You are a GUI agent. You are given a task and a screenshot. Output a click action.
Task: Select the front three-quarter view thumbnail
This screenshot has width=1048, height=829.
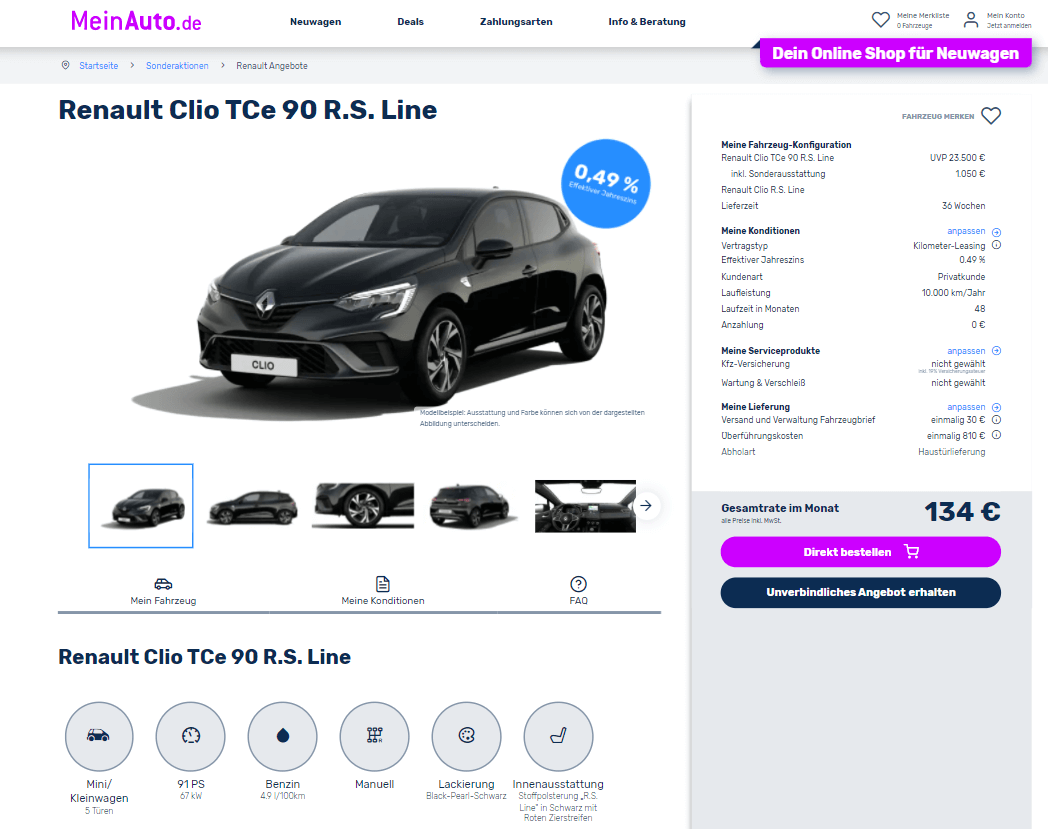click(x=141, y=506)
